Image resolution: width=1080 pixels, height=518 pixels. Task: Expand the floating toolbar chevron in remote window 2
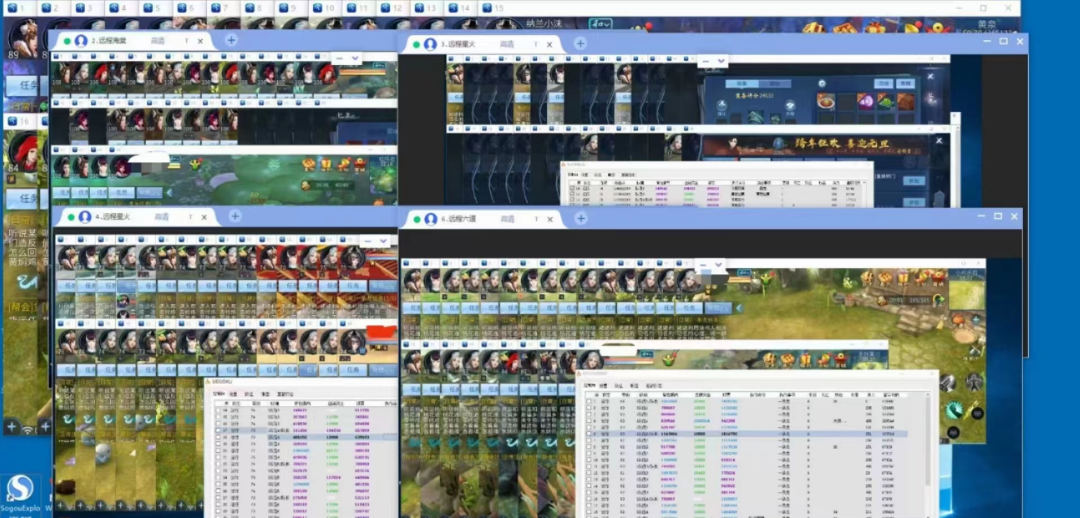pos(355,59)
